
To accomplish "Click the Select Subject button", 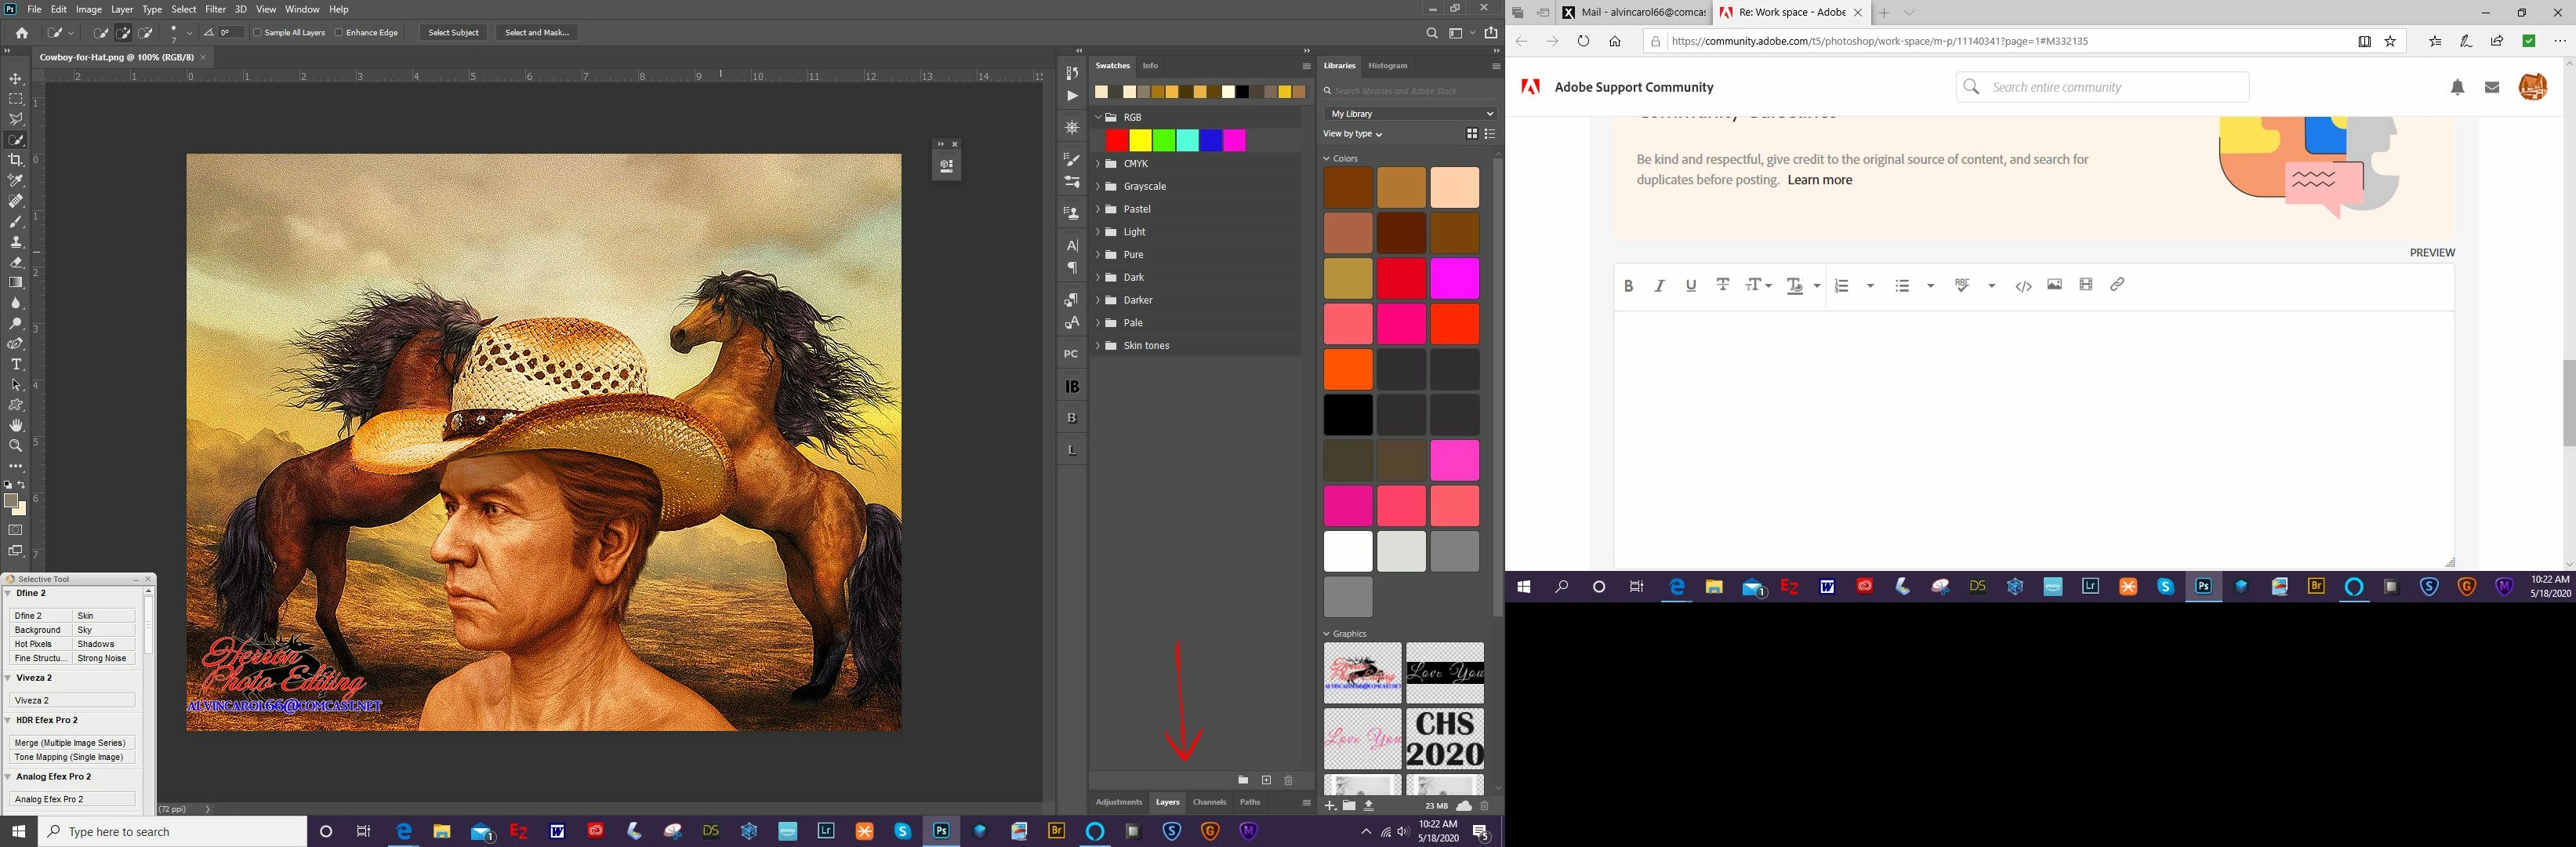I will 453,33.
